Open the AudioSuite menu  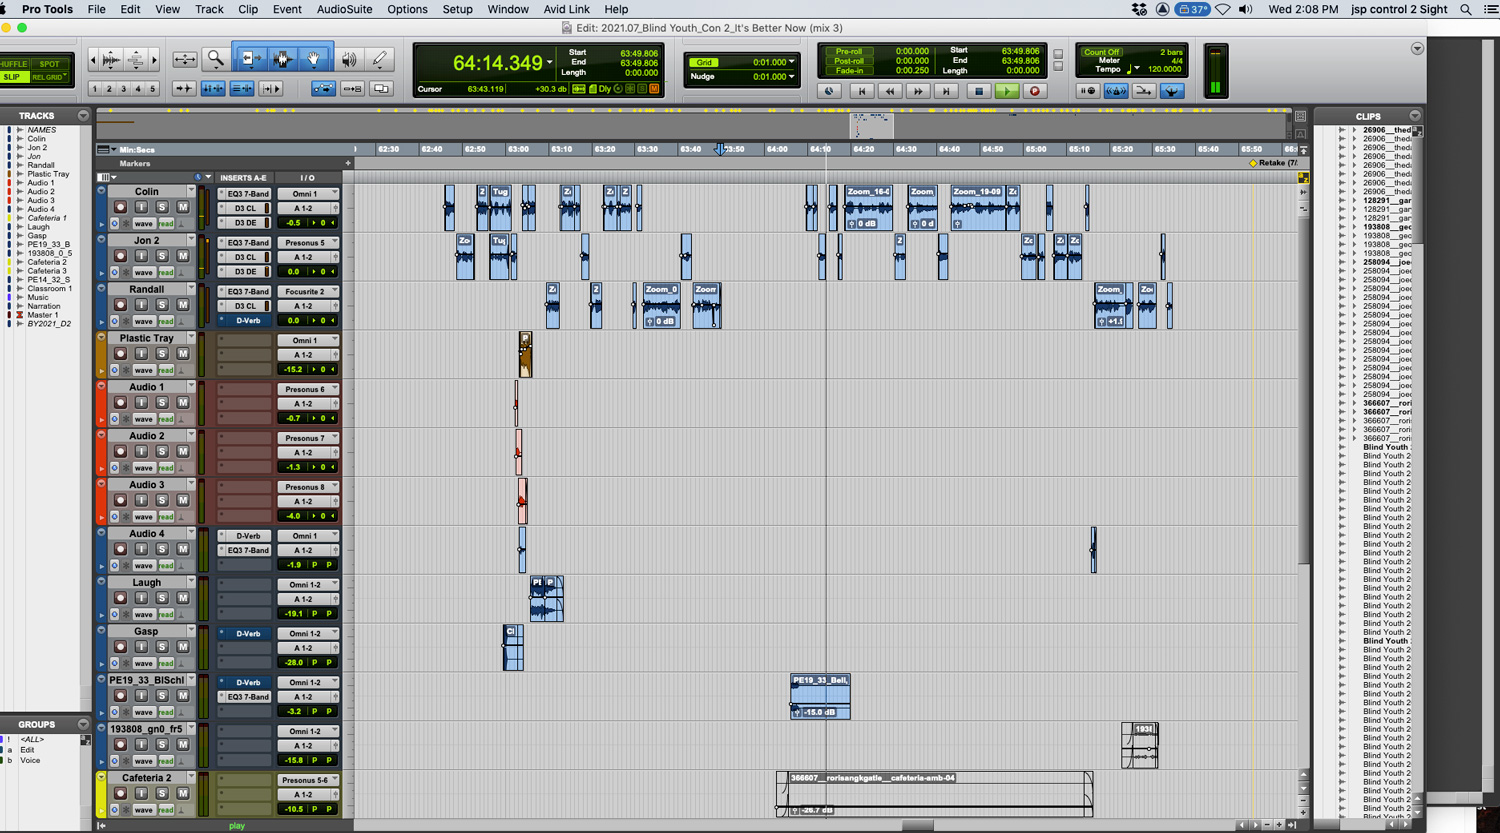pyautogui.click(x=344, y=9)
